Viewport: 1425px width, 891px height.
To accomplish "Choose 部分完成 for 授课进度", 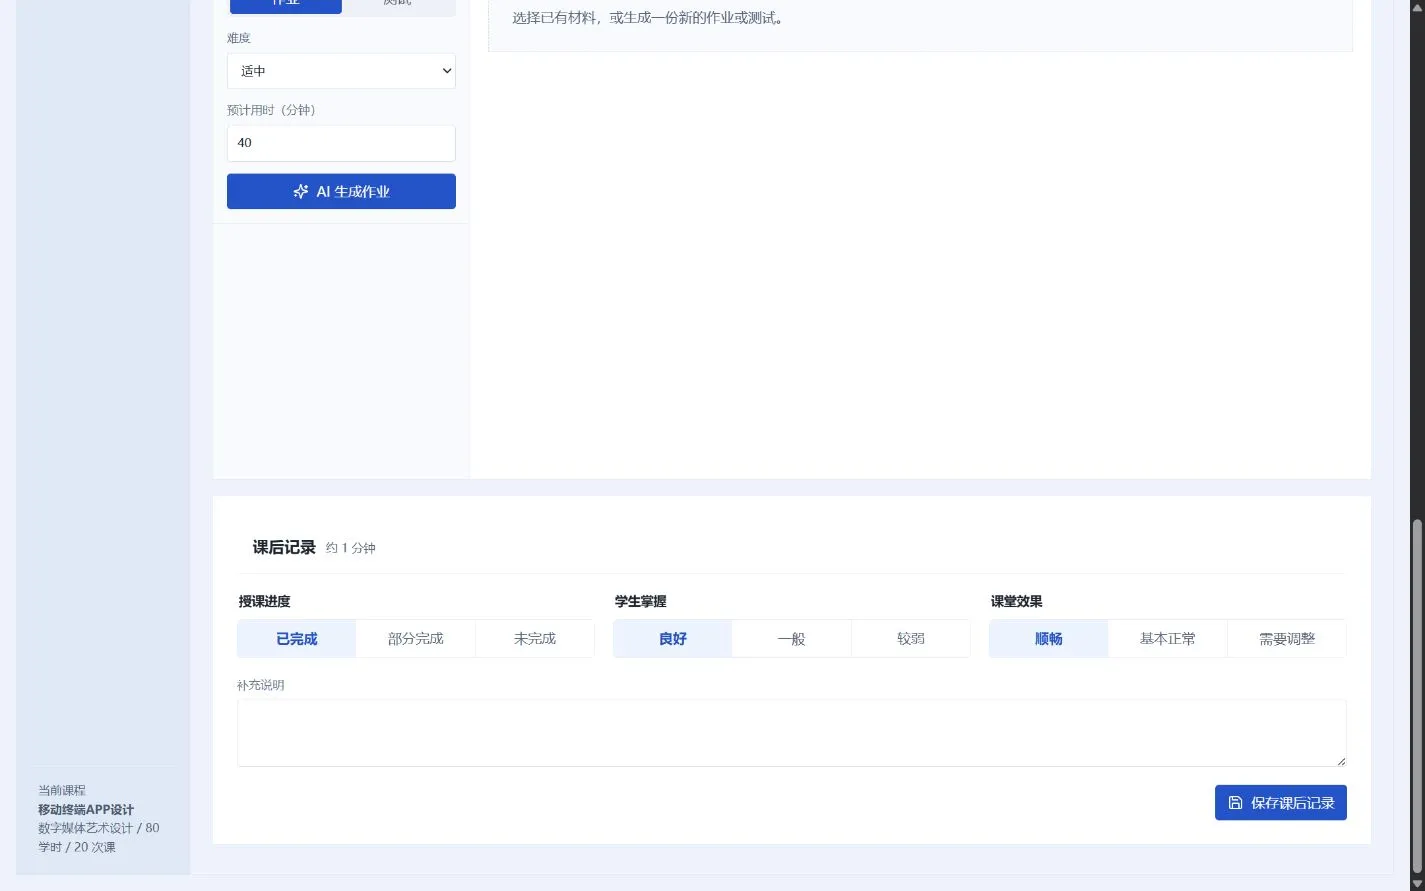I will pyautogui.click(x=415, y=639).
